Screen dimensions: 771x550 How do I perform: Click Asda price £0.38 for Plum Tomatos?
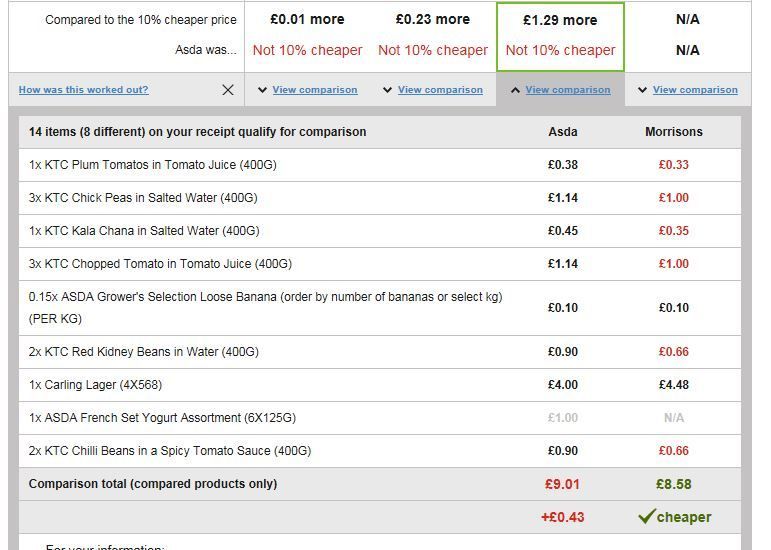tap(563, 165)
